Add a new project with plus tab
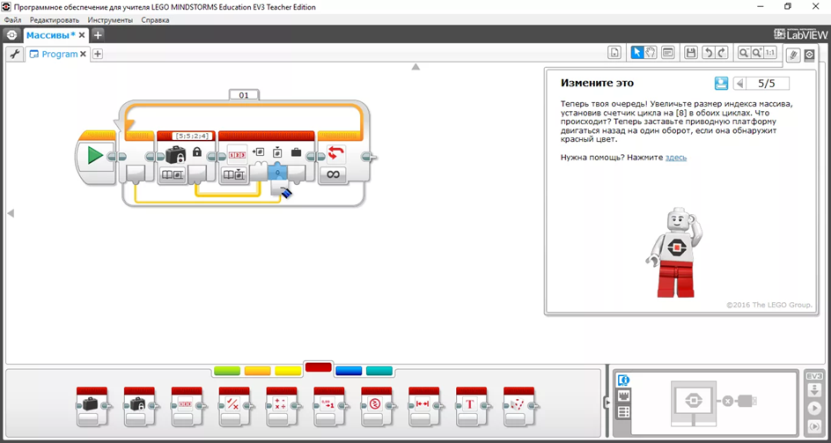831x443 pixels. [x=98, y=36]
